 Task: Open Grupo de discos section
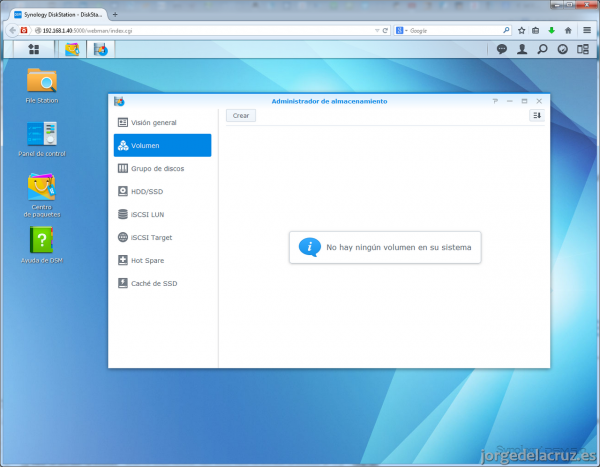162,168
